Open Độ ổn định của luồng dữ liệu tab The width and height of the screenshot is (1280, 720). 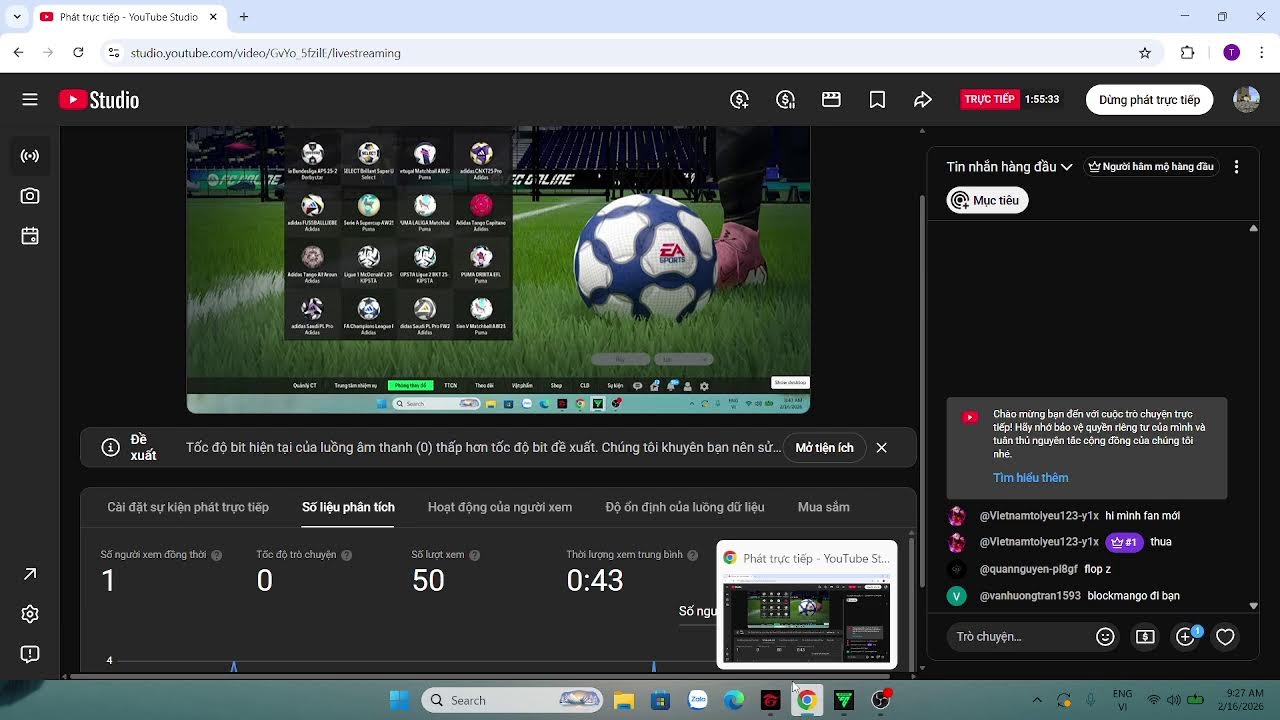coord(685,507)
